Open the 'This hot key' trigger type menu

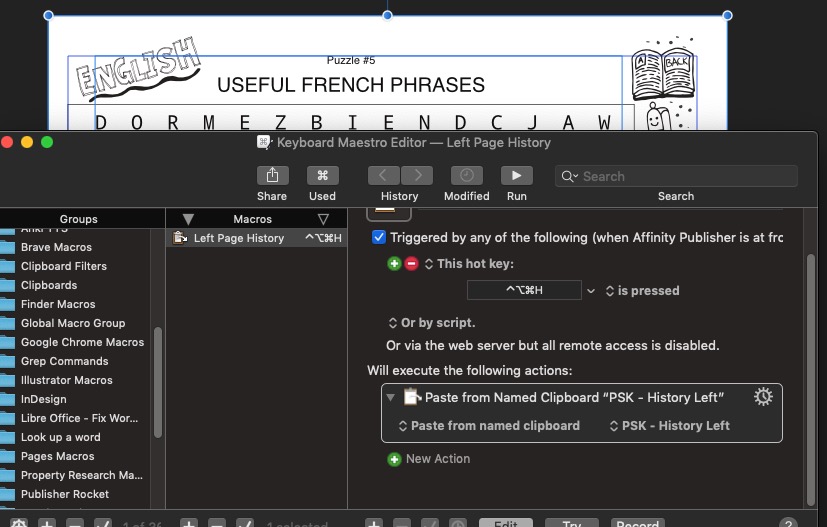(x=469, y=263)
